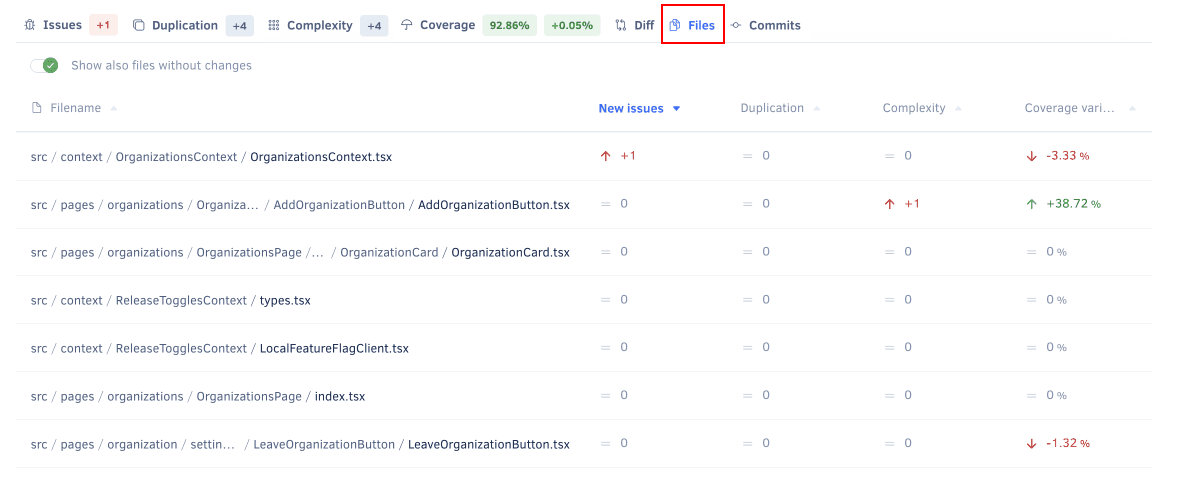The image size is (1180, 486).
Task: Click red up arrow in OrganizationsContext.tsx row
Action: pos(605,156)
